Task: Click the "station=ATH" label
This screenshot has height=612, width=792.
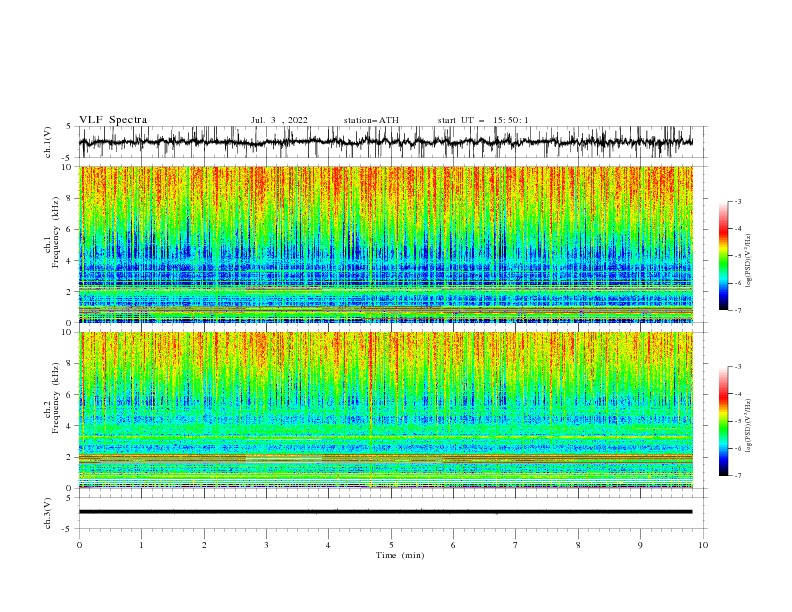Action: click(371, 120)
